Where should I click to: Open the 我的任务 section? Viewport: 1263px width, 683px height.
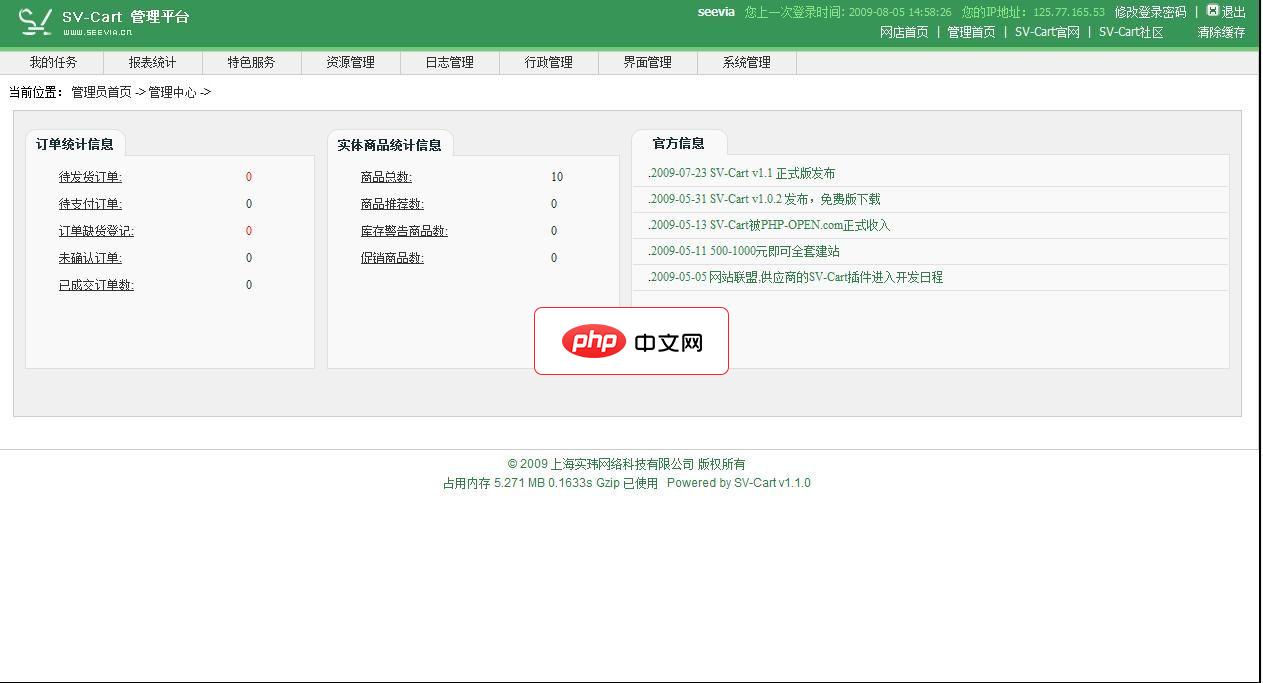pos(52,61)
